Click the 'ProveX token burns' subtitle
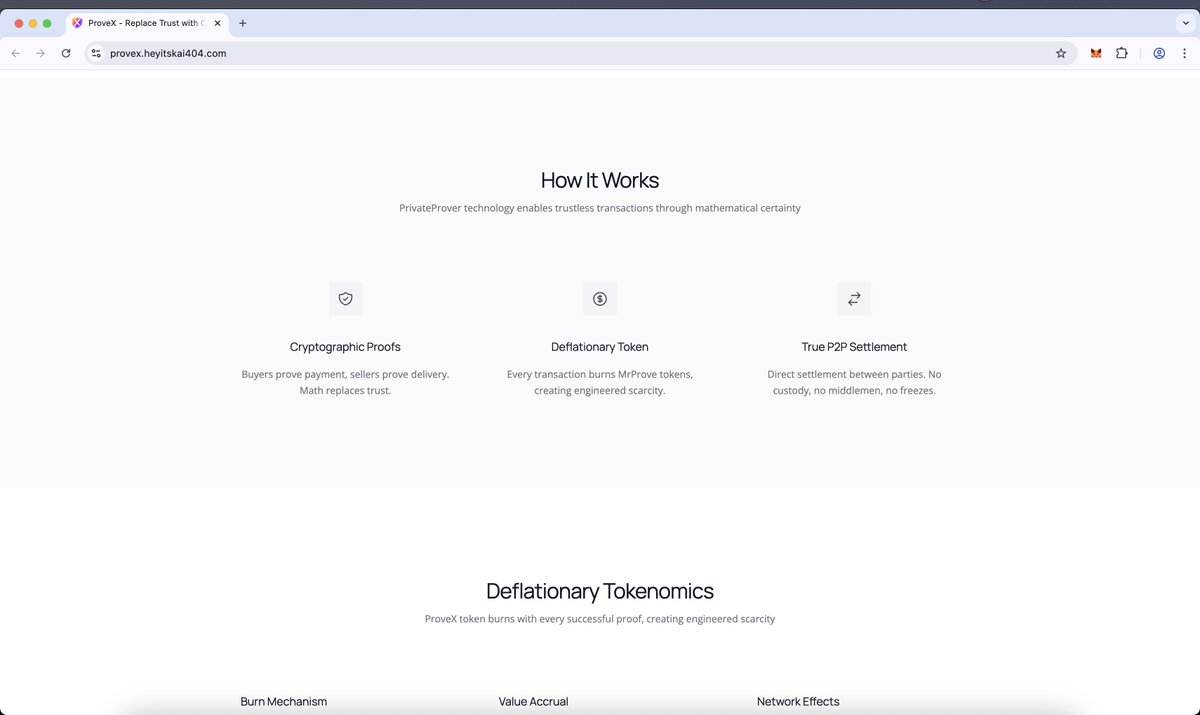Viewport: 1200px width, 715px height. point(600,619)
